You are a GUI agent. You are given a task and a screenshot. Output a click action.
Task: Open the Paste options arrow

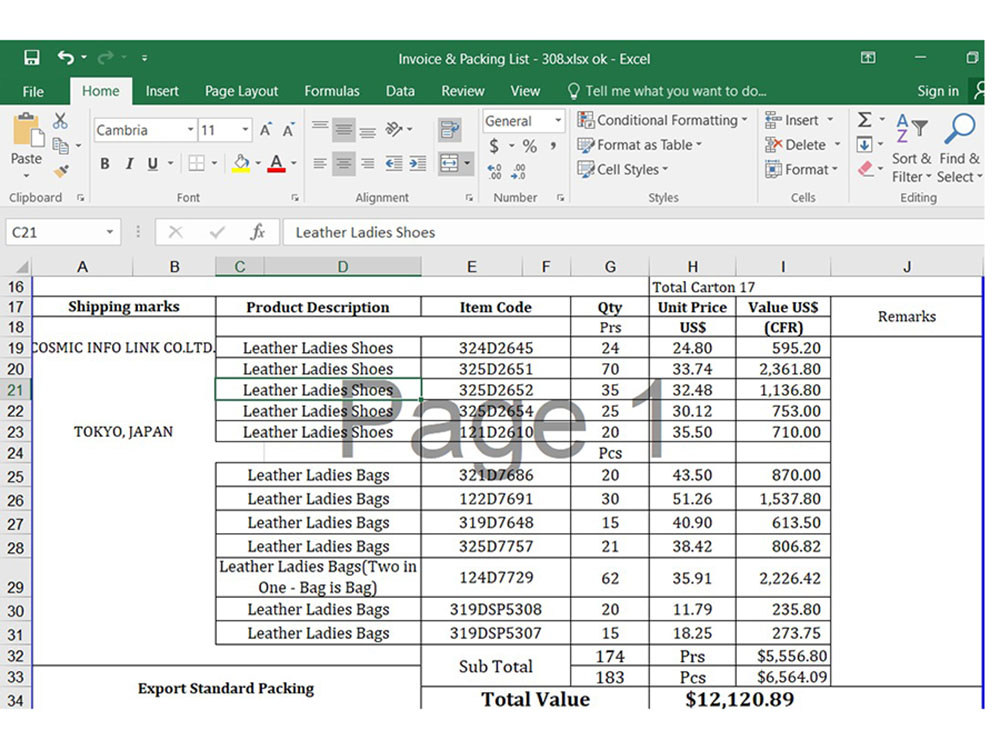tap(26, 175)
